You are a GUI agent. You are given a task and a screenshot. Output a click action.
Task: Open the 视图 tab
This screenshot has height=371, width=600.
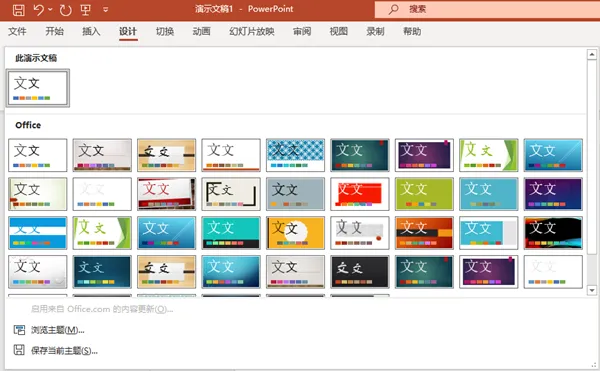[x=339, y=31]
